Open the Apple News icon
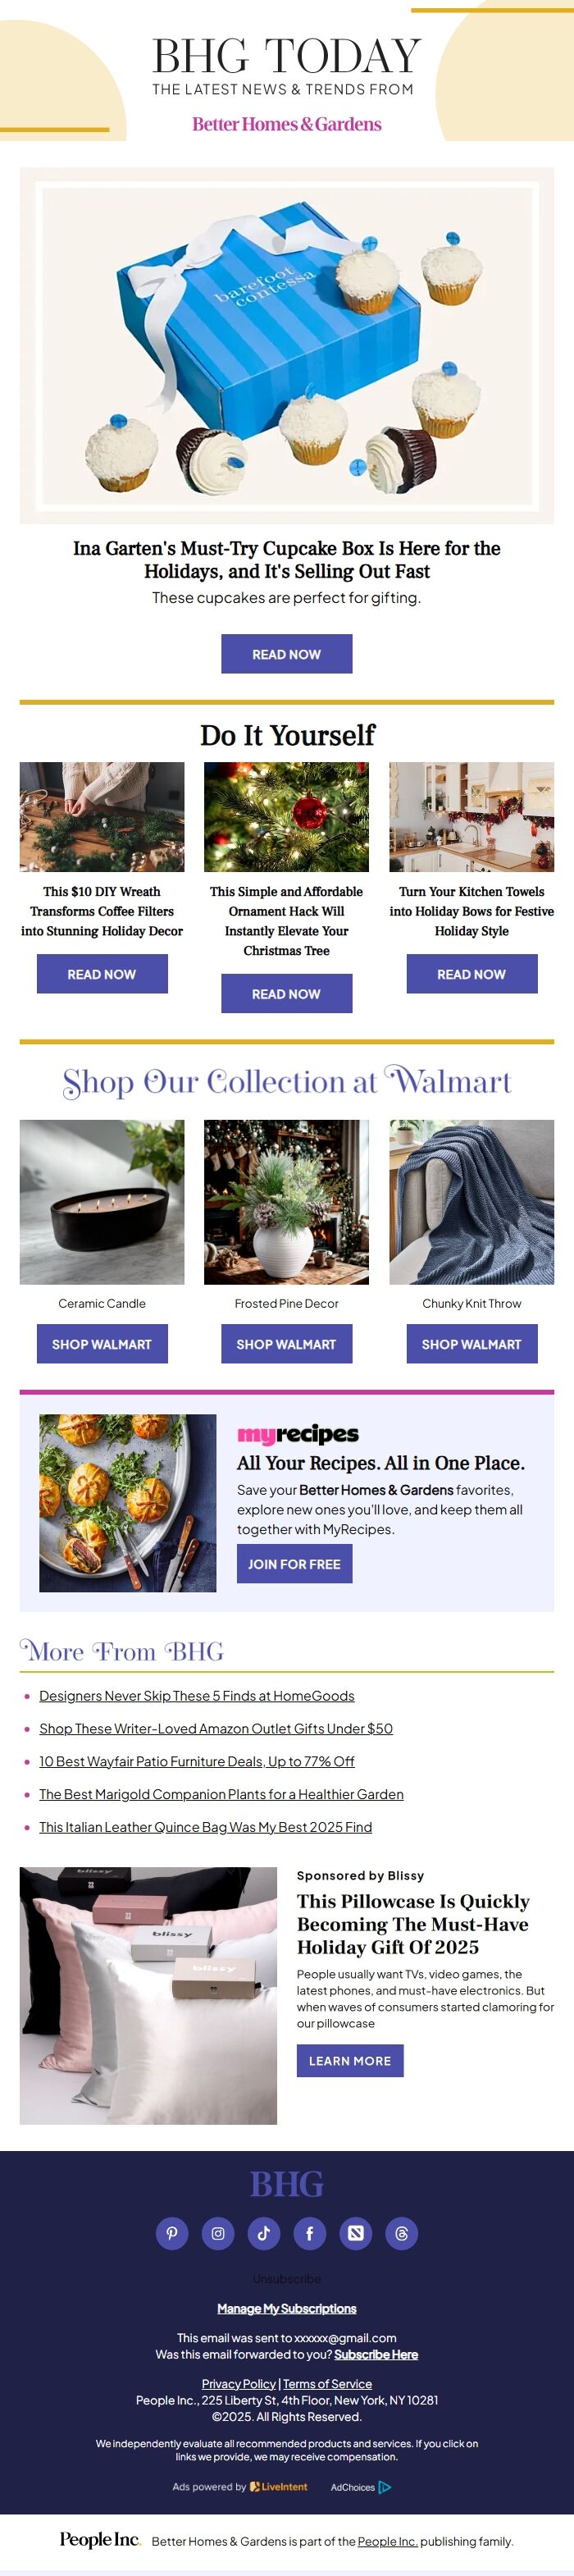 coord(356,2233)
